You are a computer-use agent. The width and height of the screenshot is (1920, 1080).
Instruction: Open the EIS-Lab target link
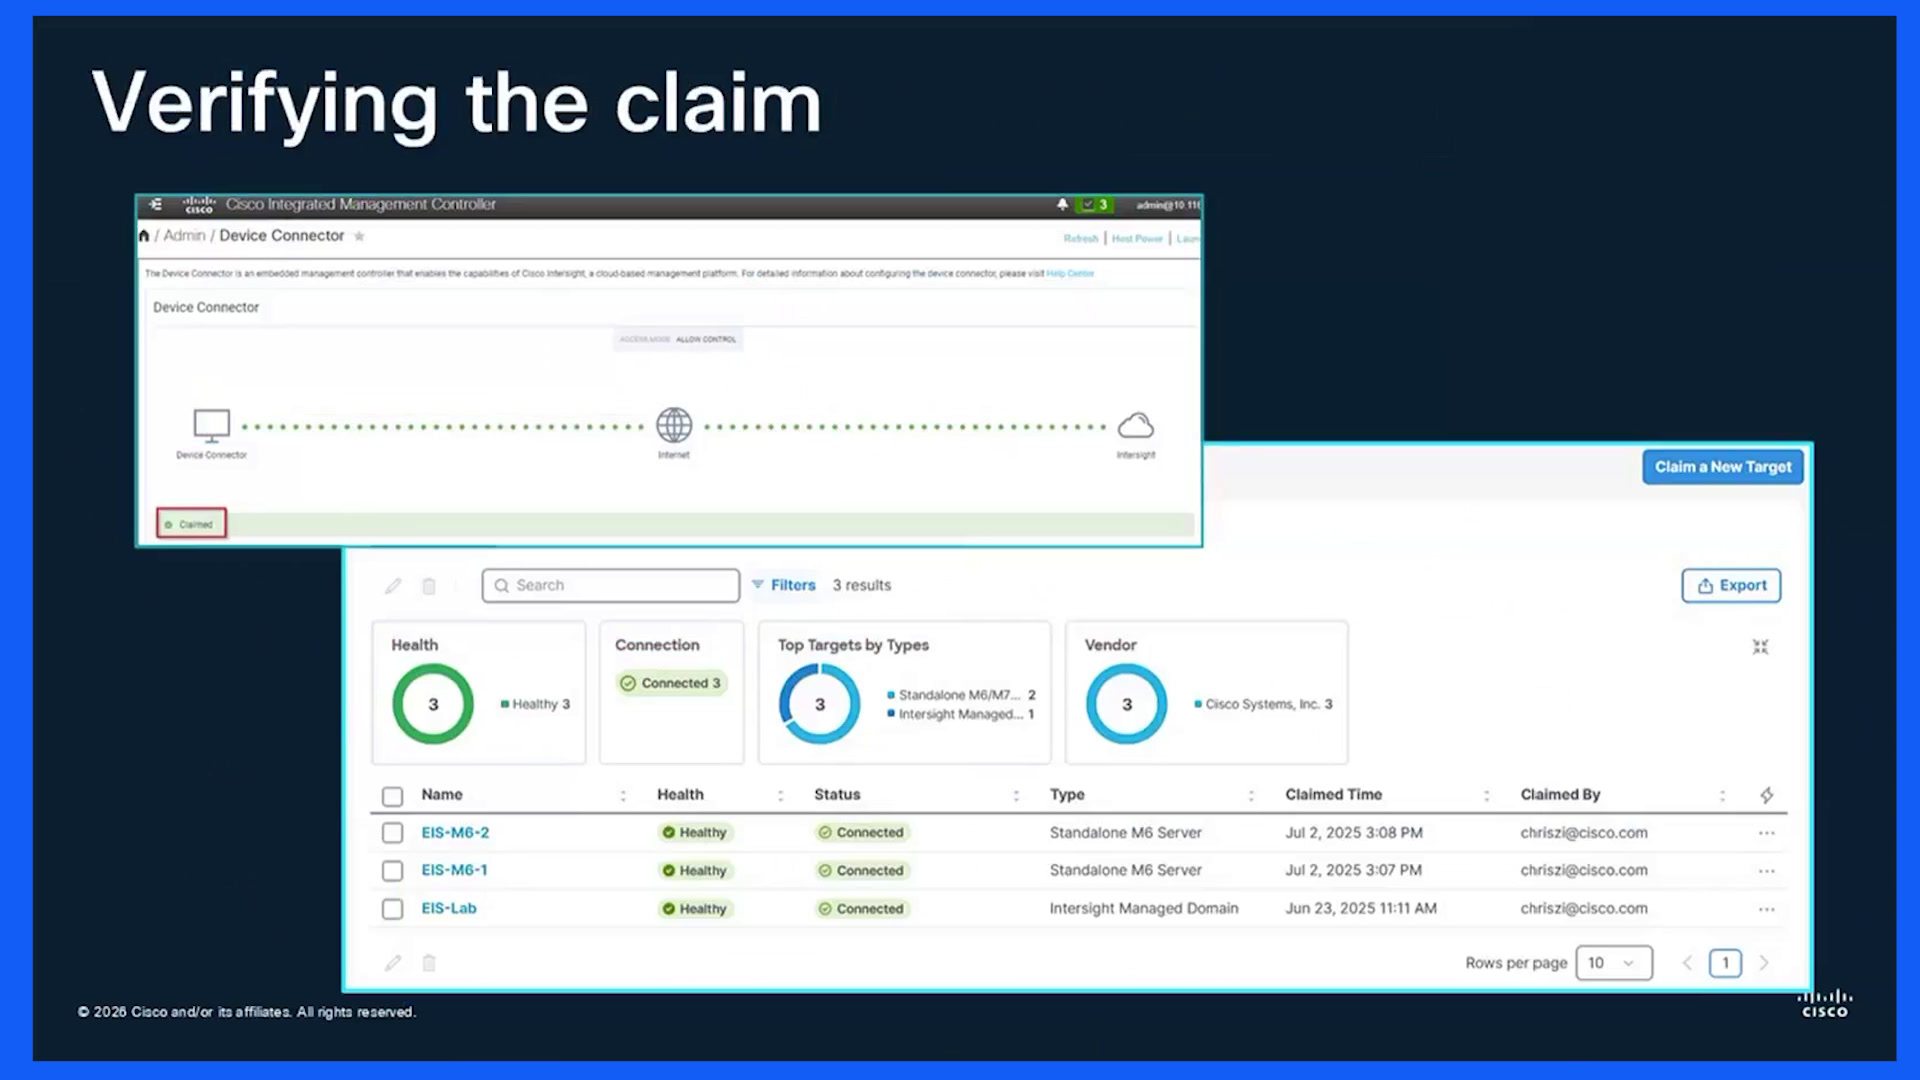(x=449, y=909)
